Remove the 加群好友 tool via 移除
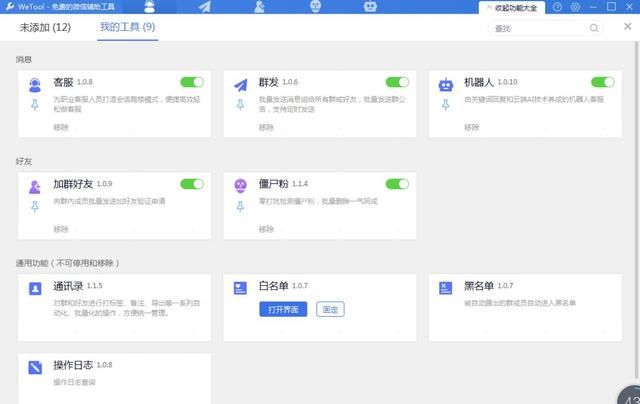 61,229
